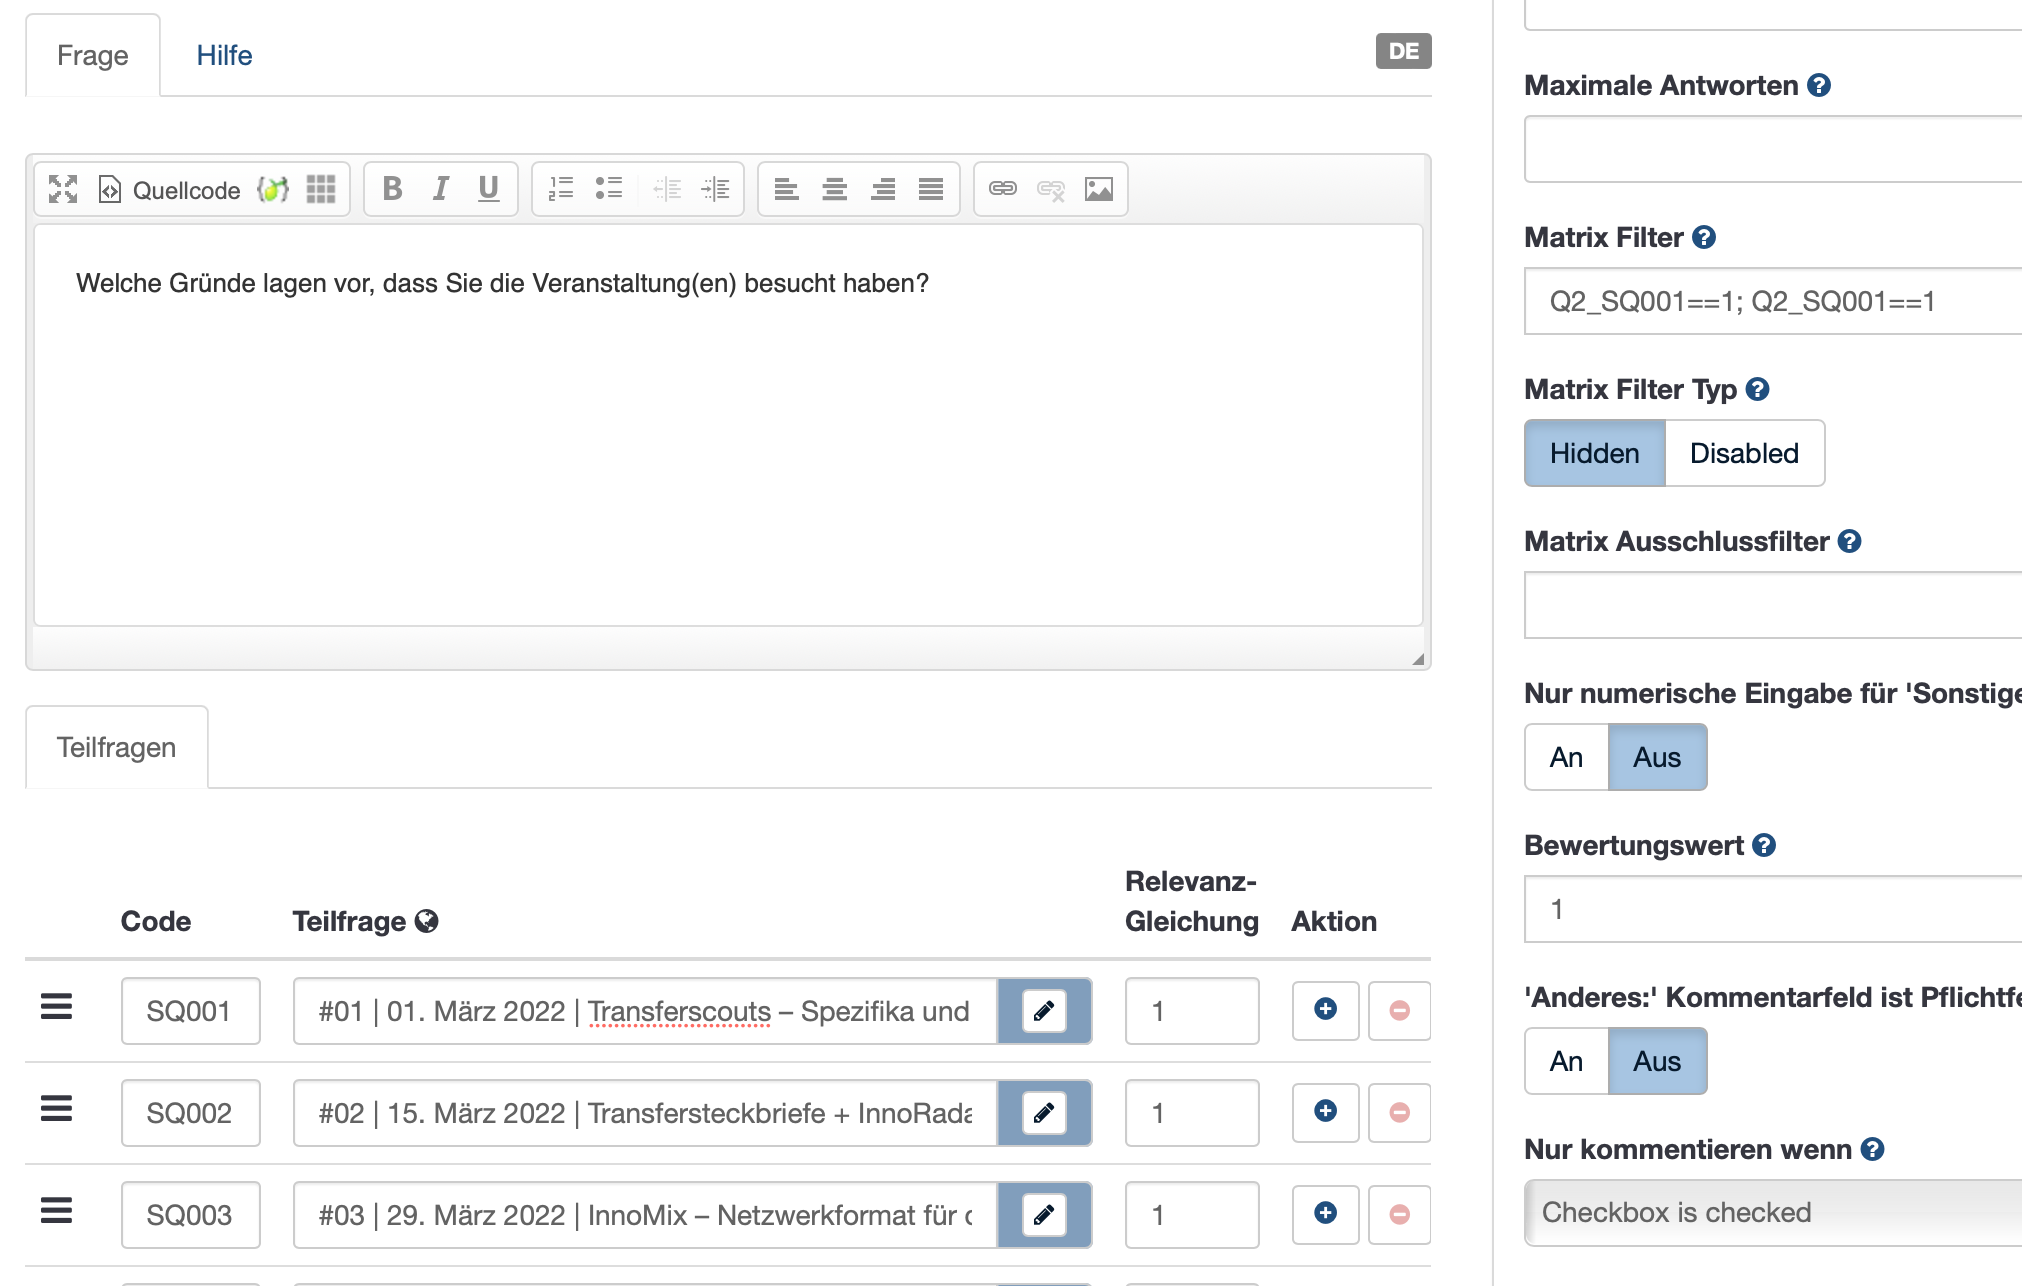Delete the SQ003 subquestion row
The image size is (2022, 1286).
[1399, 1214]
